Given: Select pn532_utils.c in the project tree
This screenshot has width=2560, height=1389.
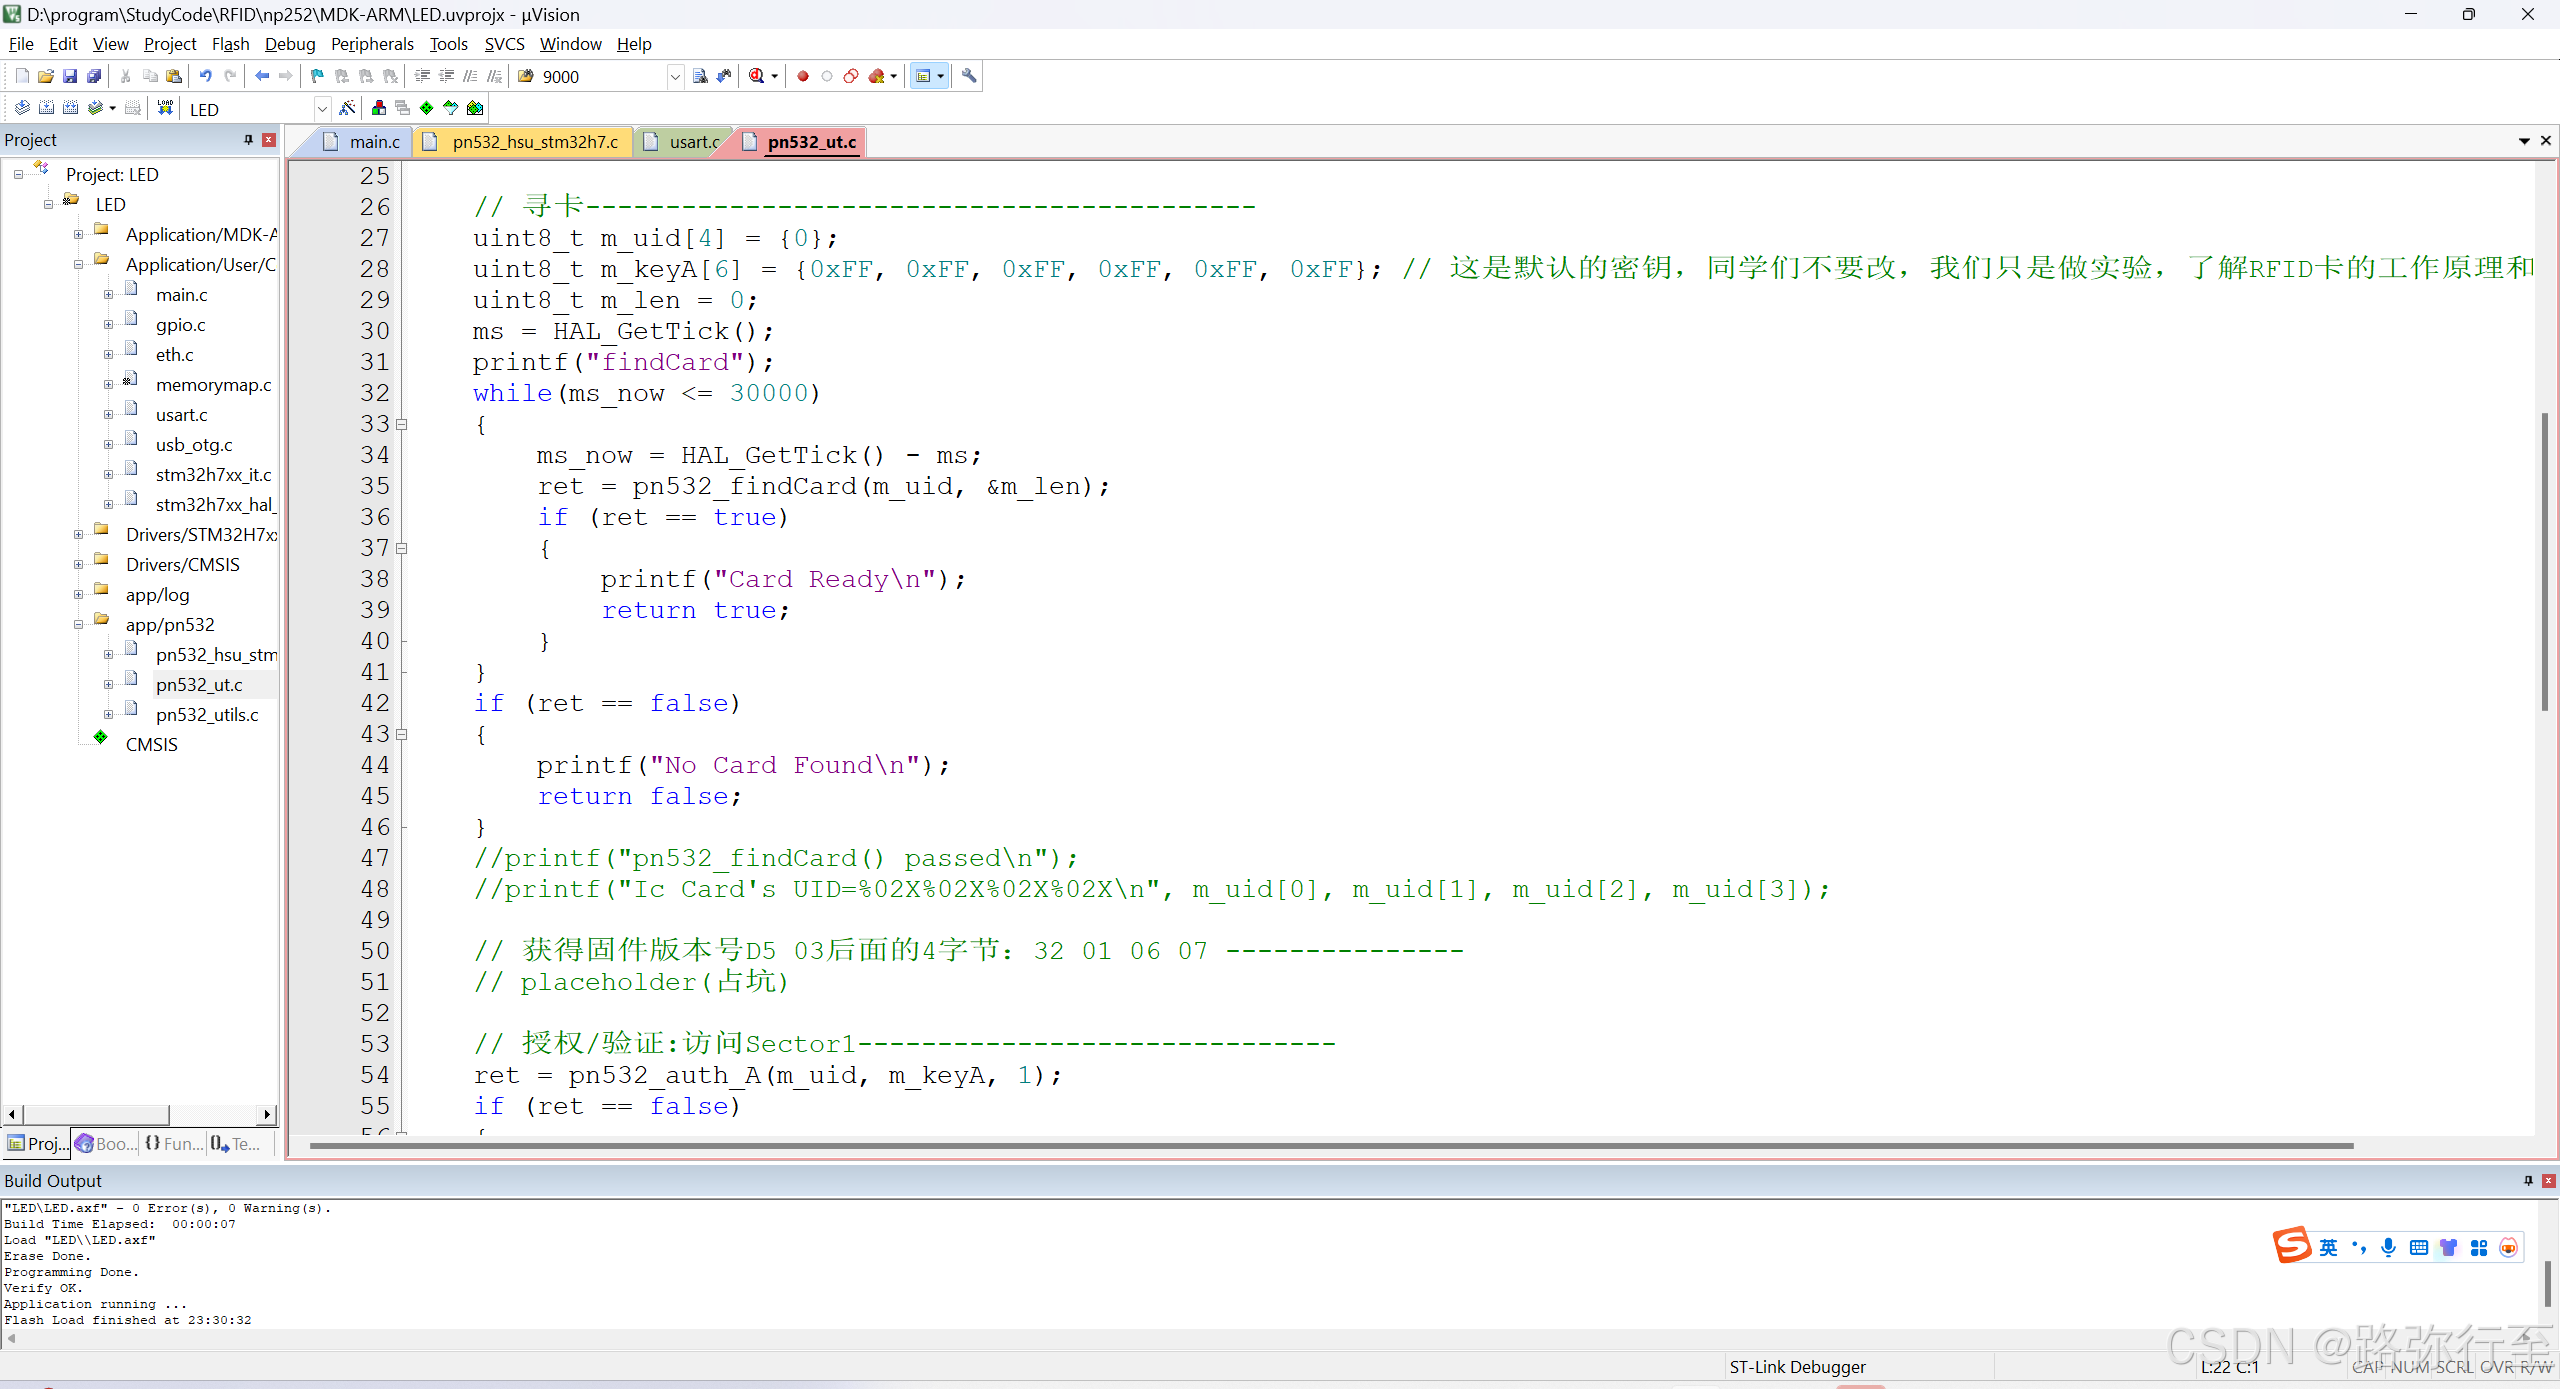Looking at the screenshot, I should (207, 715).
